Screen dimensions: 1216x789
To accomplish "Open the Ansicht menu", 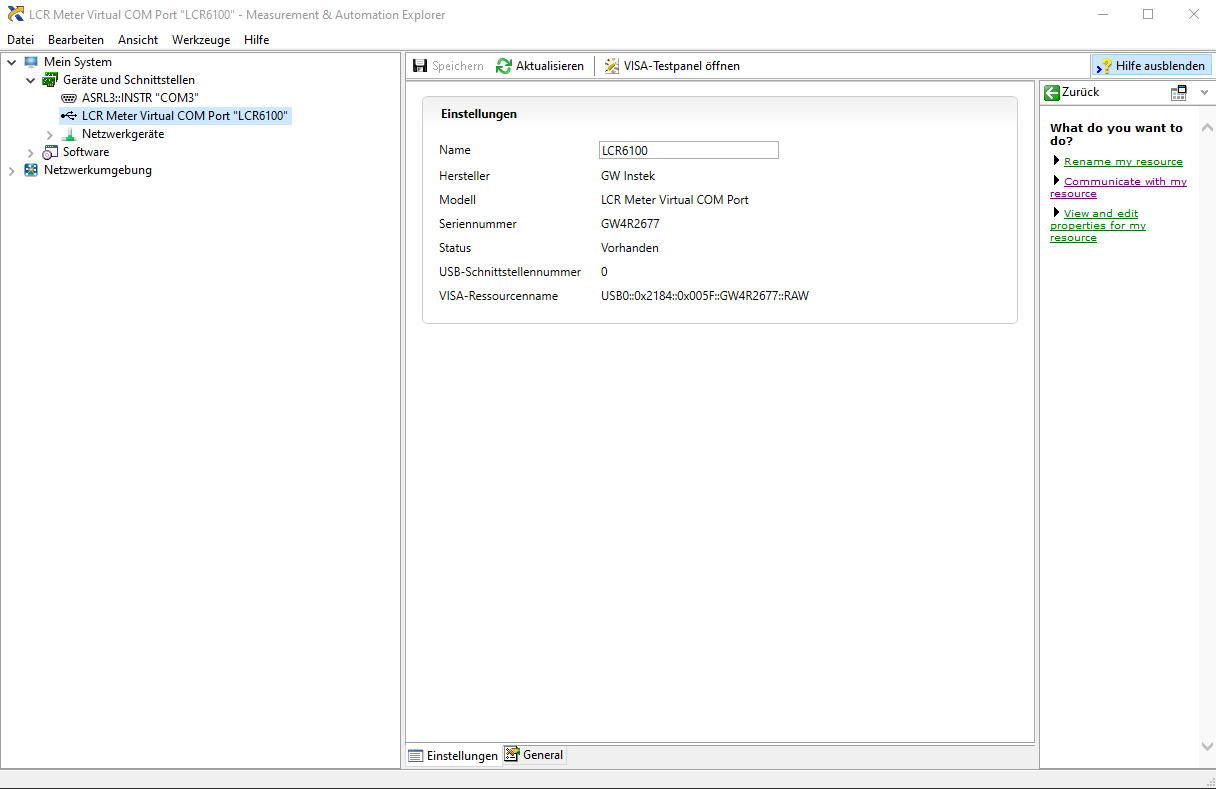I will point(138,40).
